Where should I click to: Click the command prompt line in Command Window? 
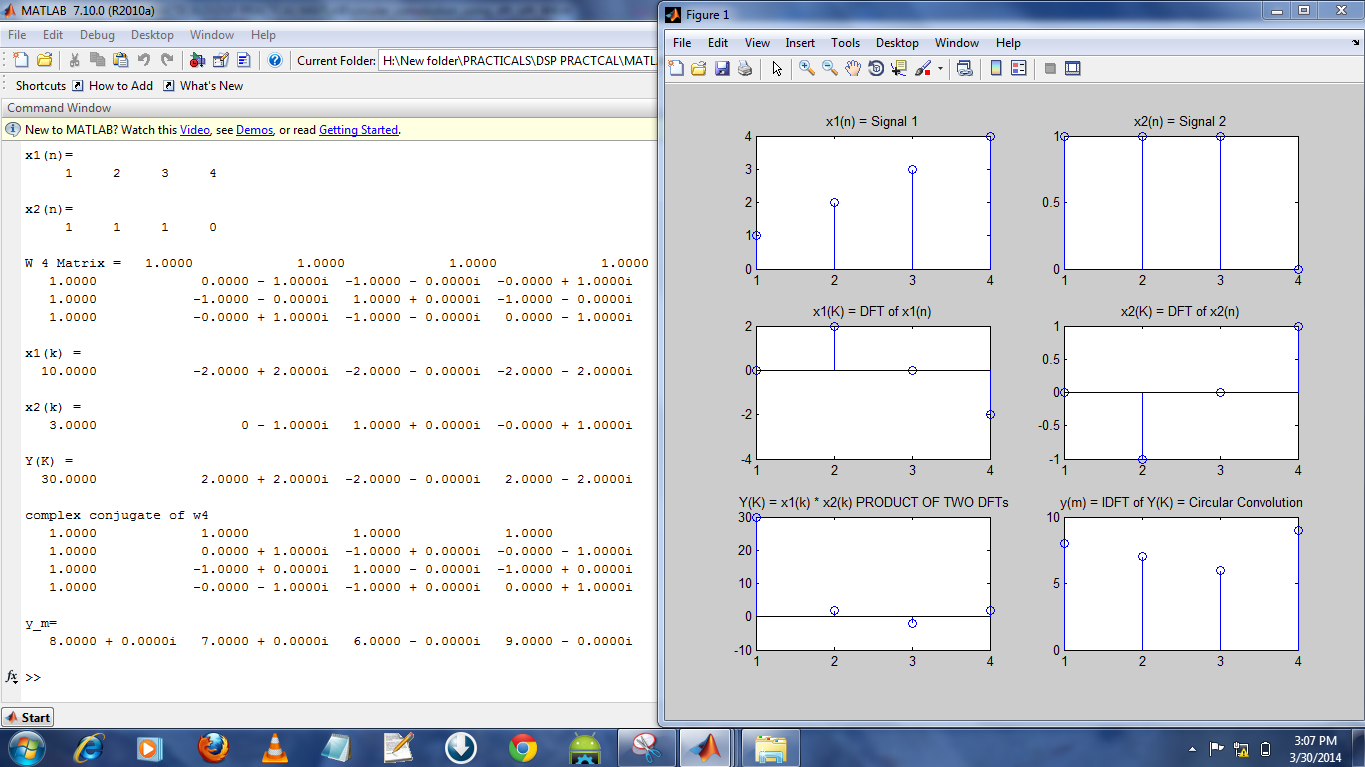tap(337, 677)
